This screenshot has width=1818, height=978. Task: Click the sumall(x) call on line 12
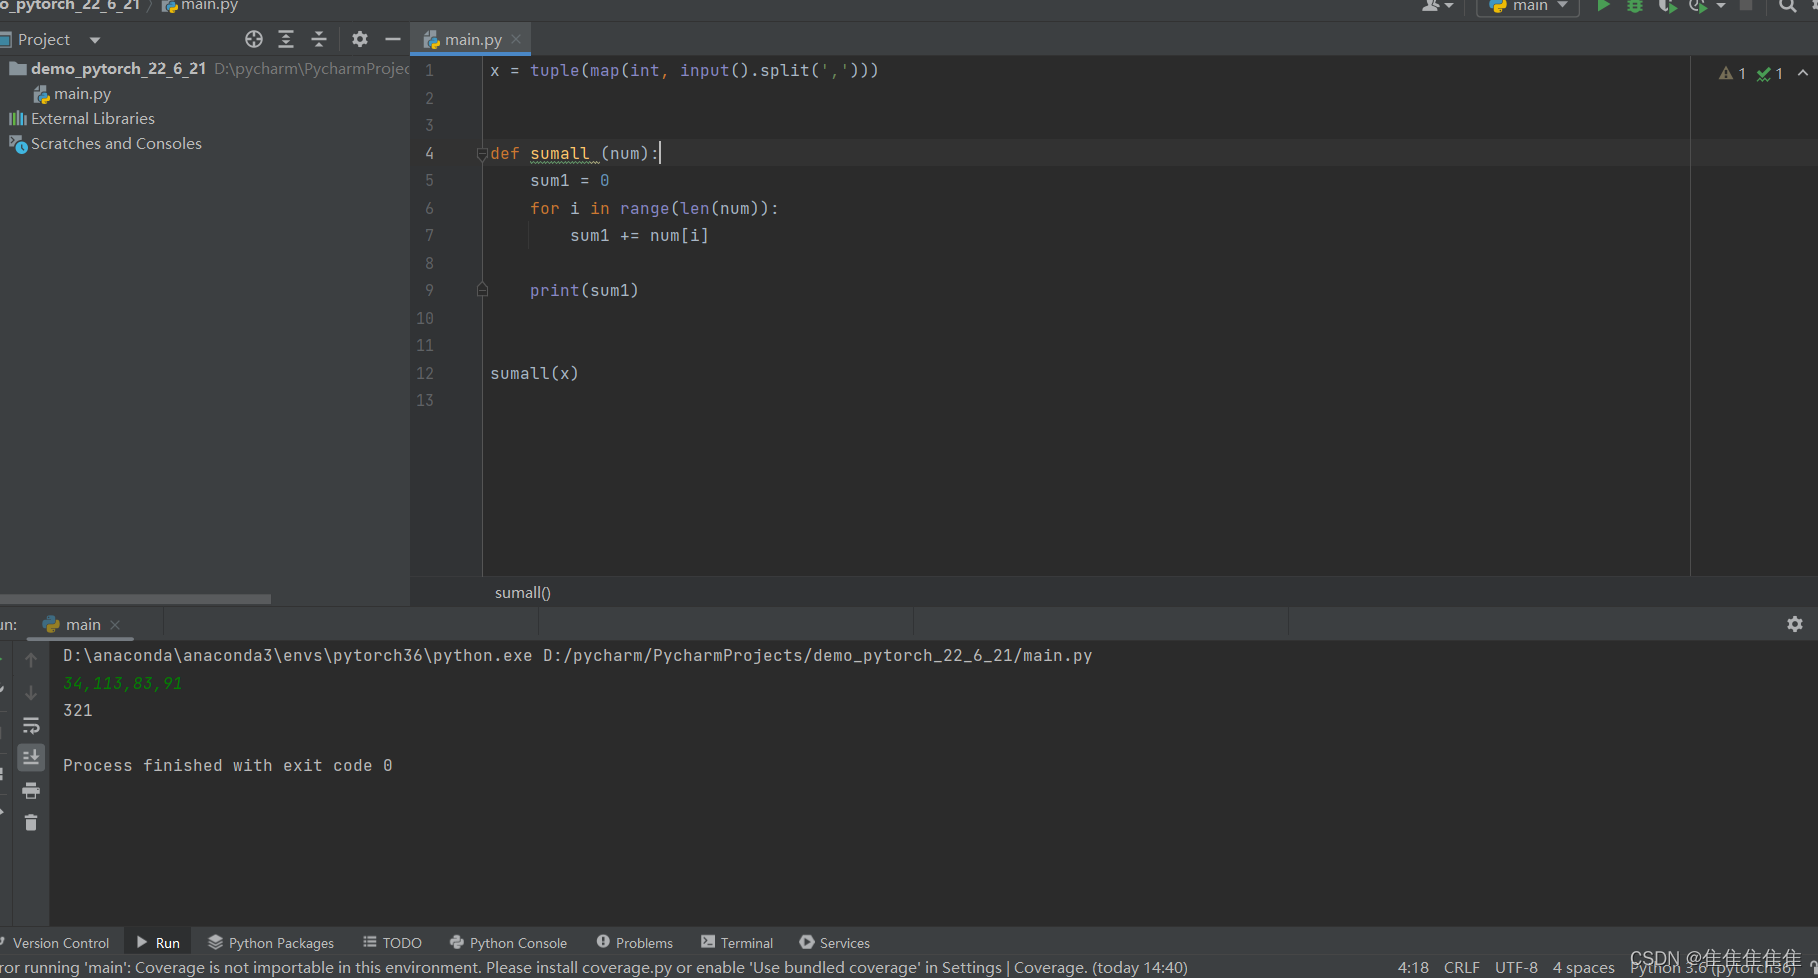534,373
